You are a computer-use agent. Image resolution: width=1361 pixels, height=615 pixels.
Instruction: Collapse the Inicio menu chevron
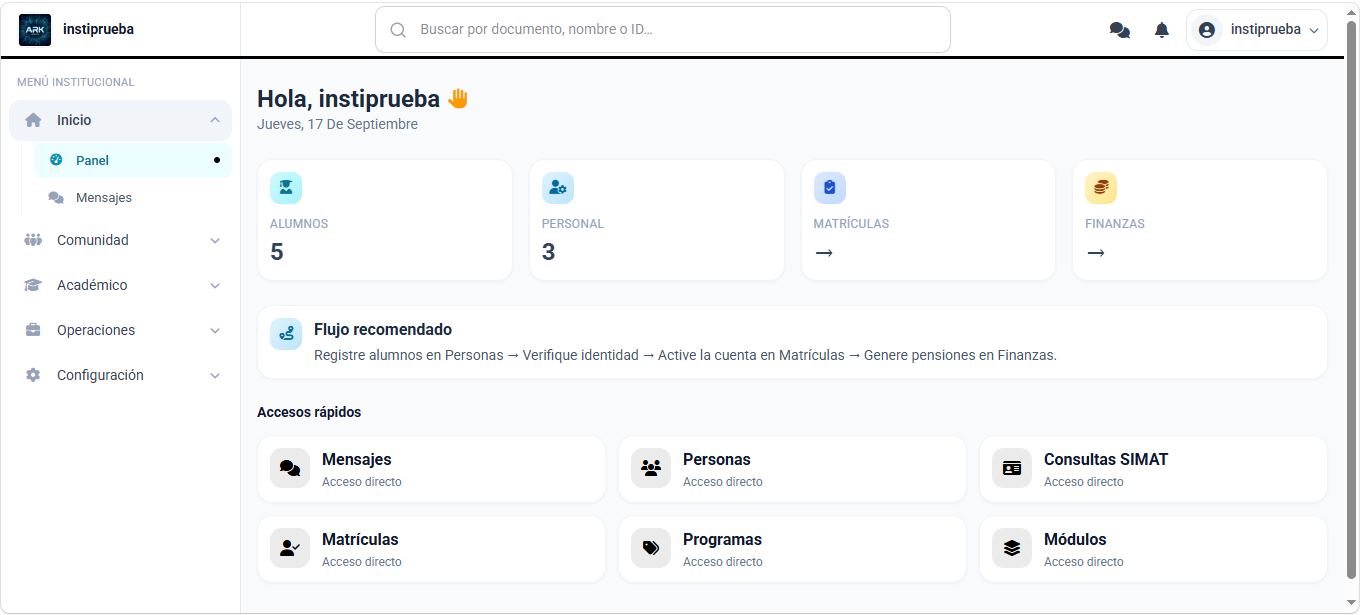click(x=215, y=120)
